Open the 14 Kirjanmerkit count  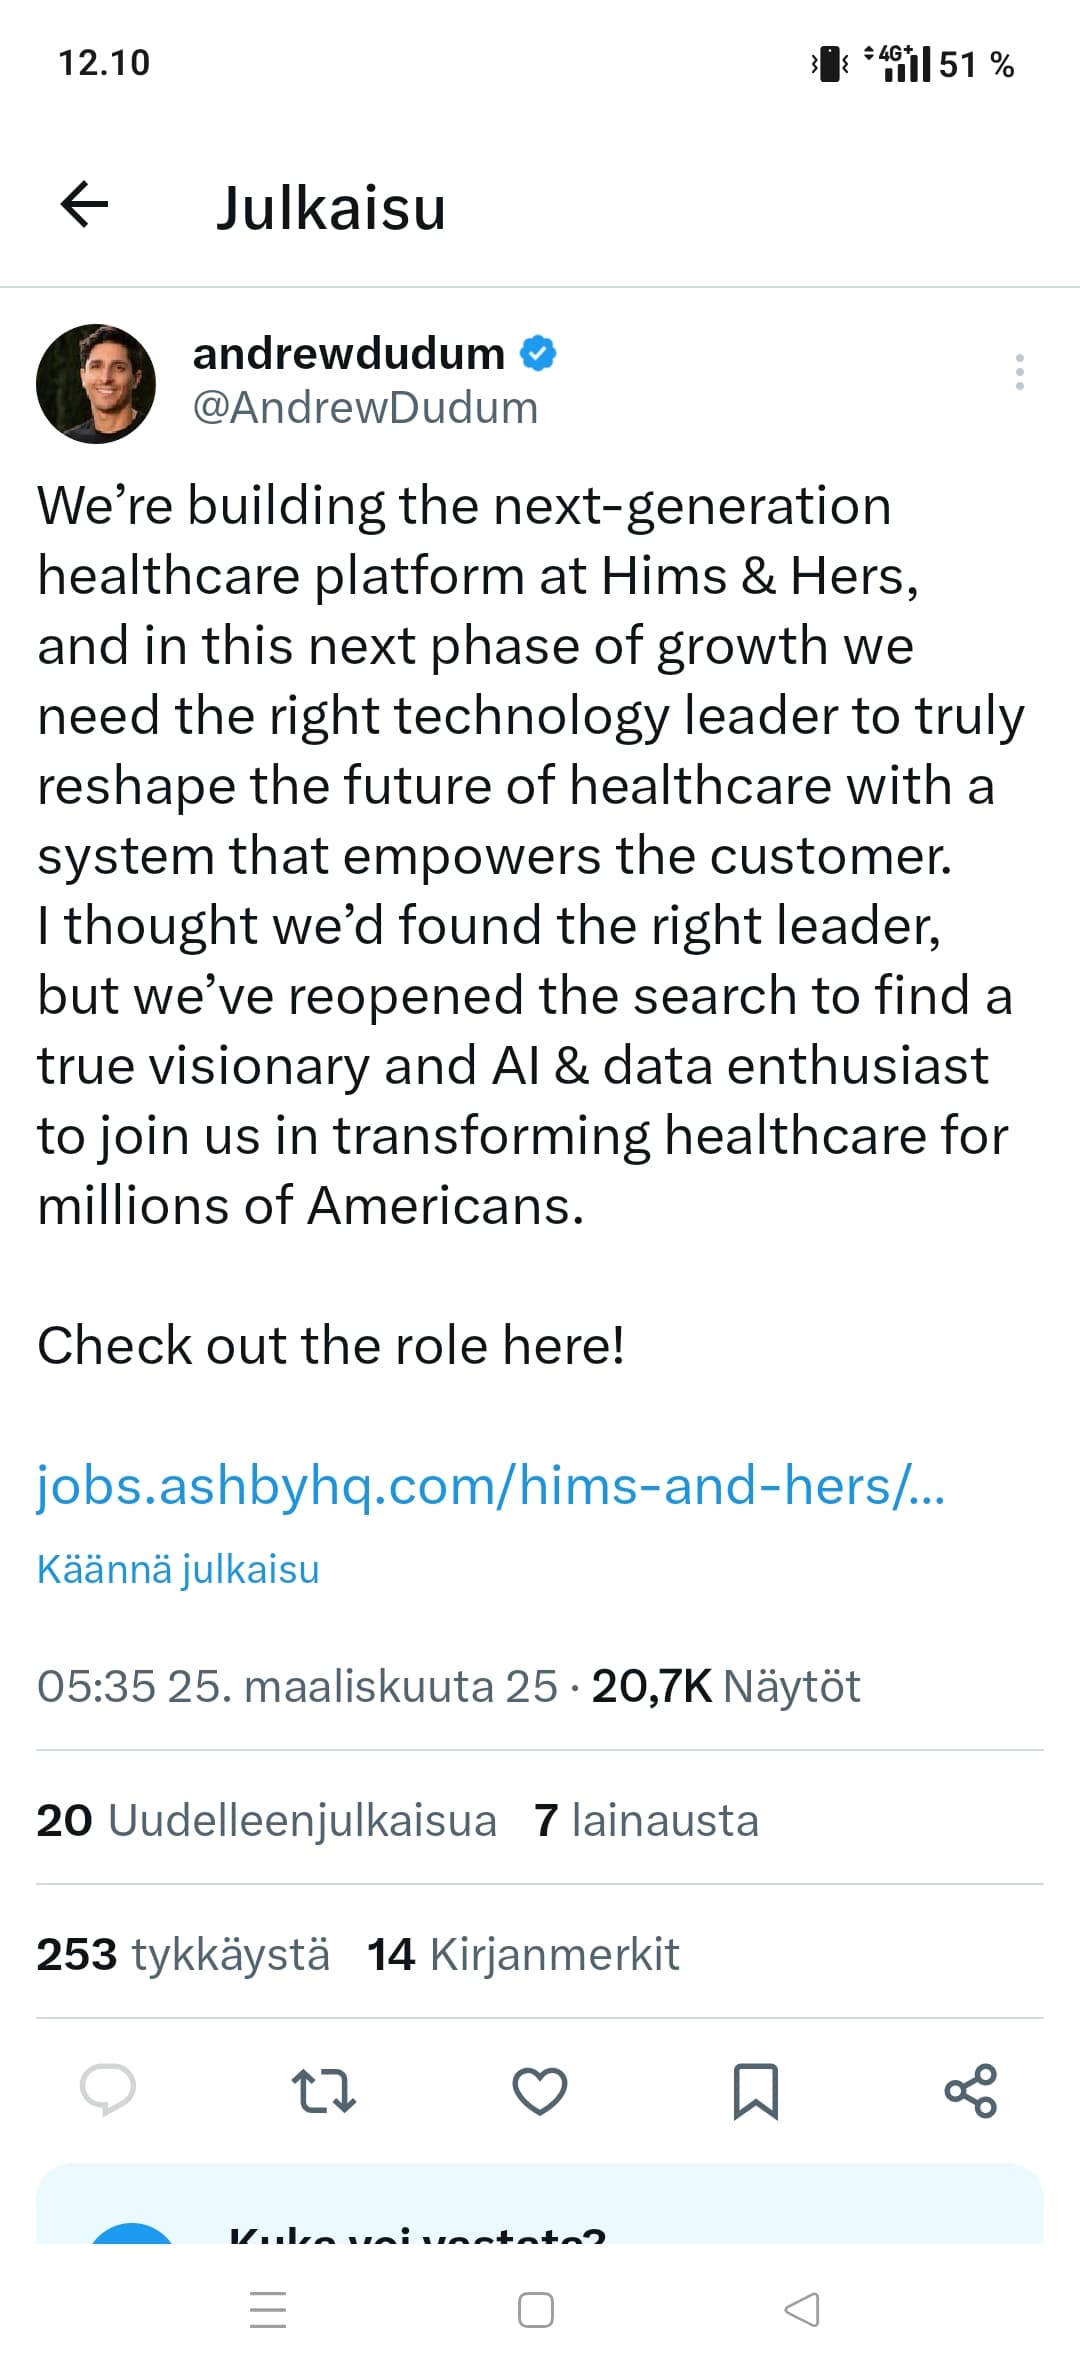pyautogui.click(x=523, y=1954)
